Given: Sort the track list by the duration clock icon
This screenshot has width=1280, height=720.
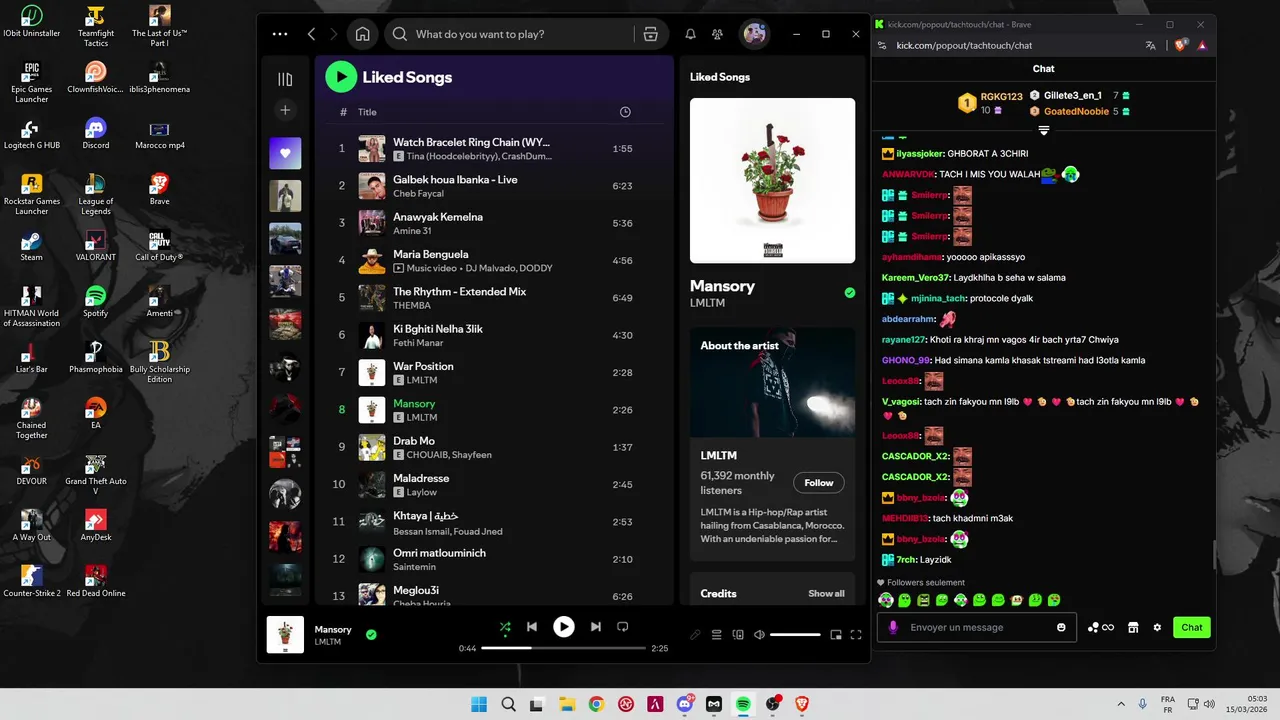Looking at the screenshot, I should pyautogui.click(x=625, y=112).
